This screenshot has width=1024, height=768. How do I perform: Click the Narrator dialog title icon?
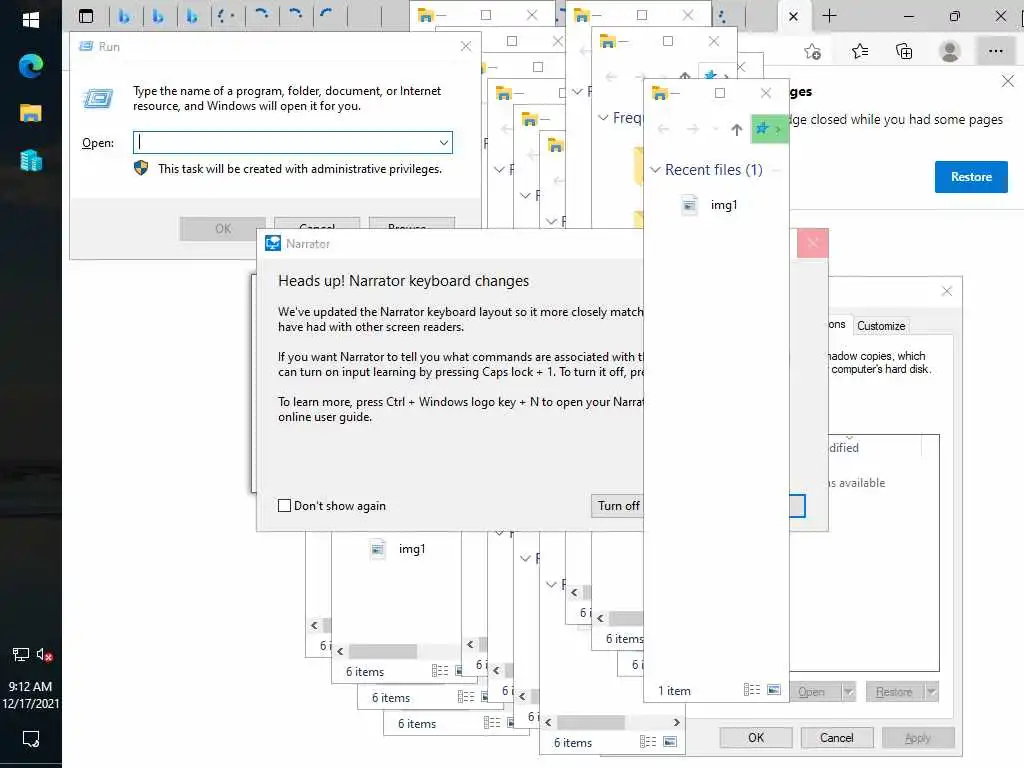coord(273,244)
